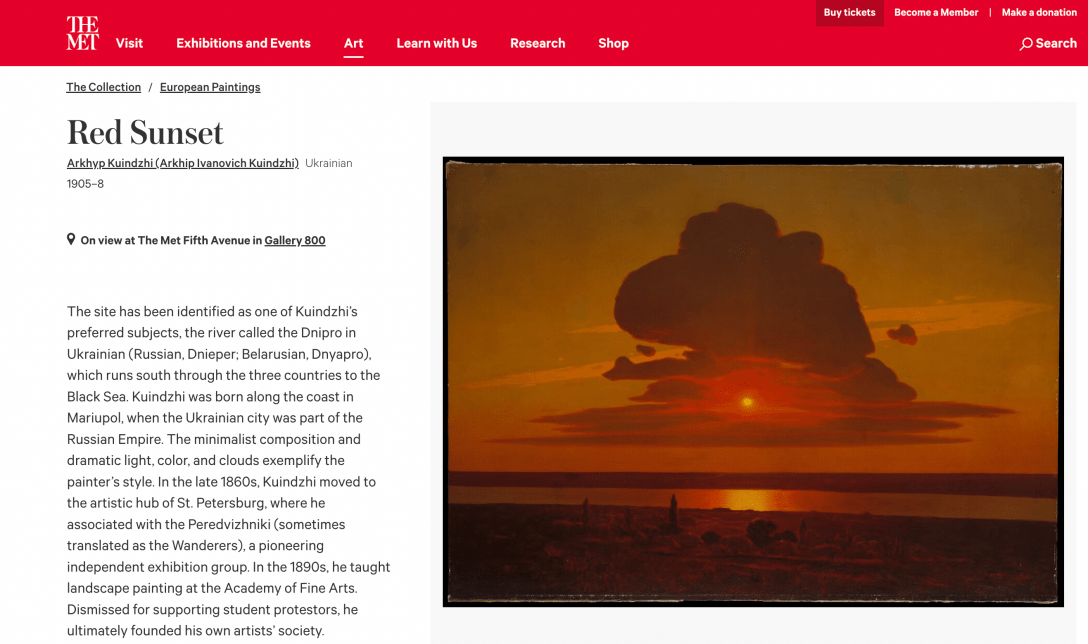Click the location pin icon

71,240
